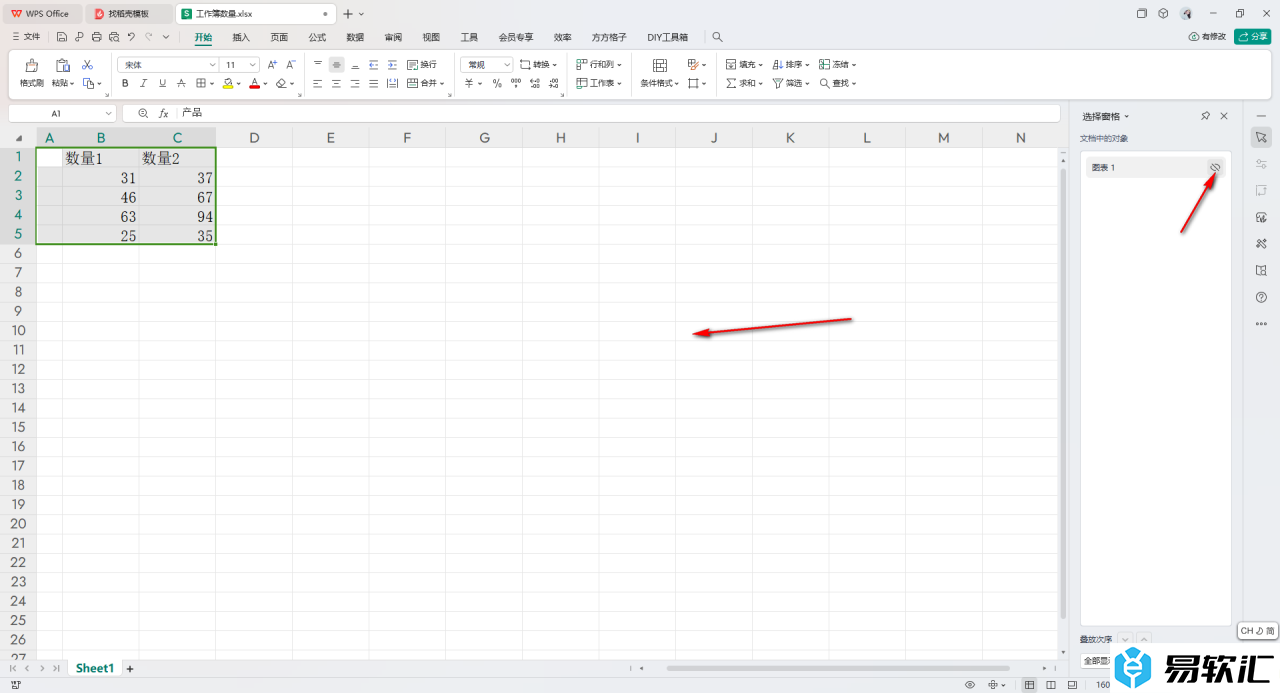
Task: Toggle Strikethrough formatting
Action: point(181,83)
